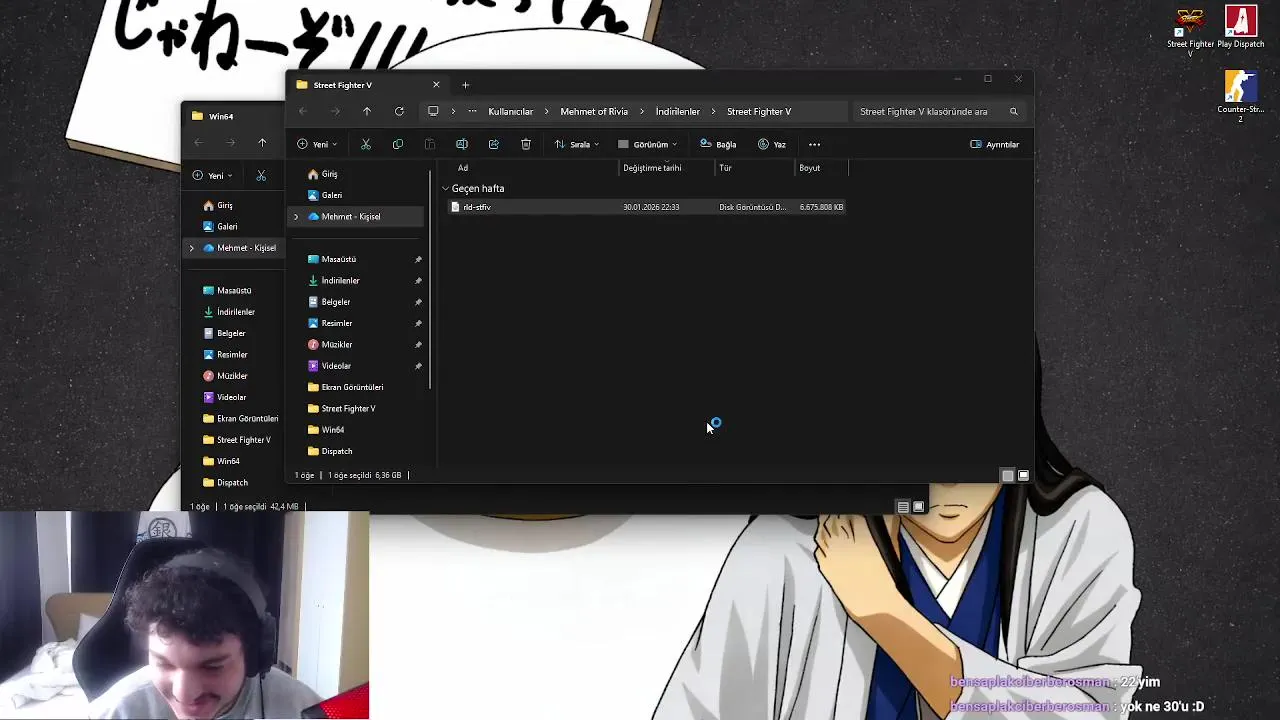Open Play Dispatch desktop shortcut
1280x720 pixels.
click(1241, 28)
